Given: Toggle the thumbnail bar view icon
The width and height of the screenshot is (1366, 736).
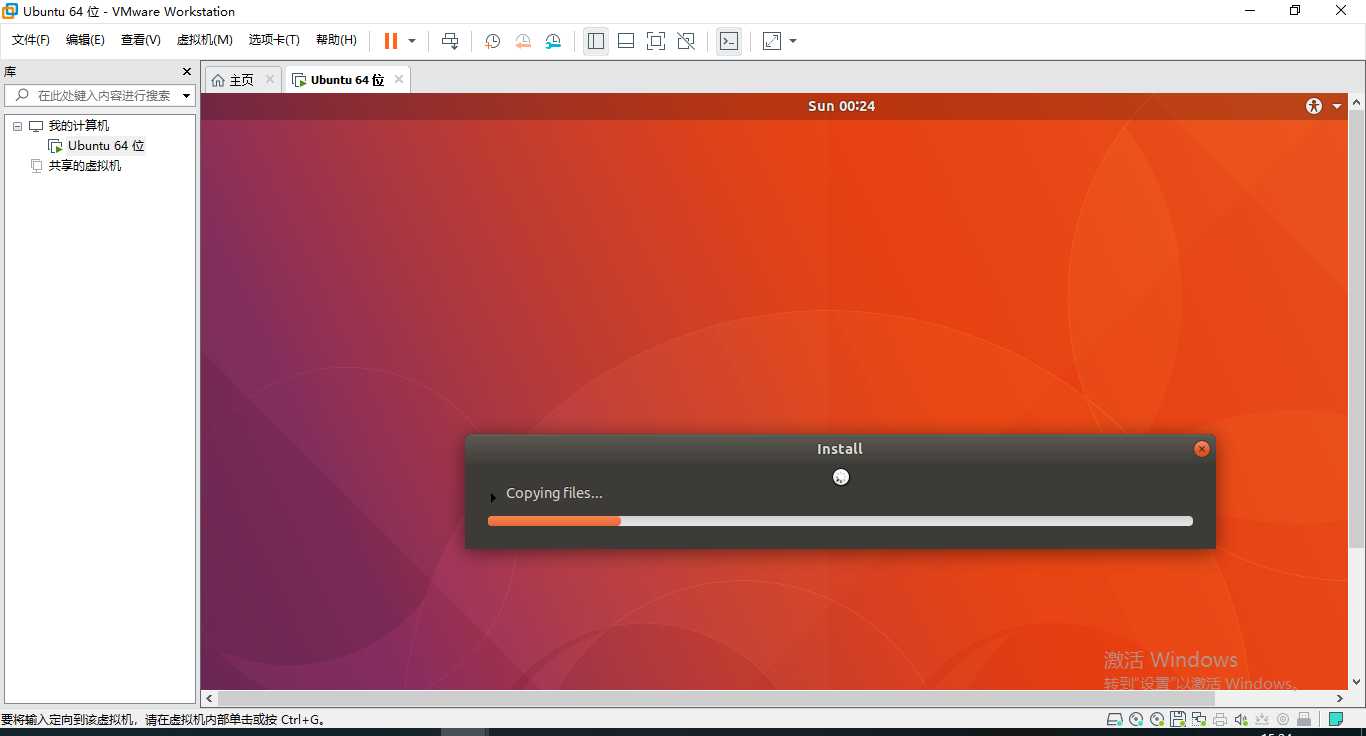Looking at the screenshot, I should coord(626,41).
